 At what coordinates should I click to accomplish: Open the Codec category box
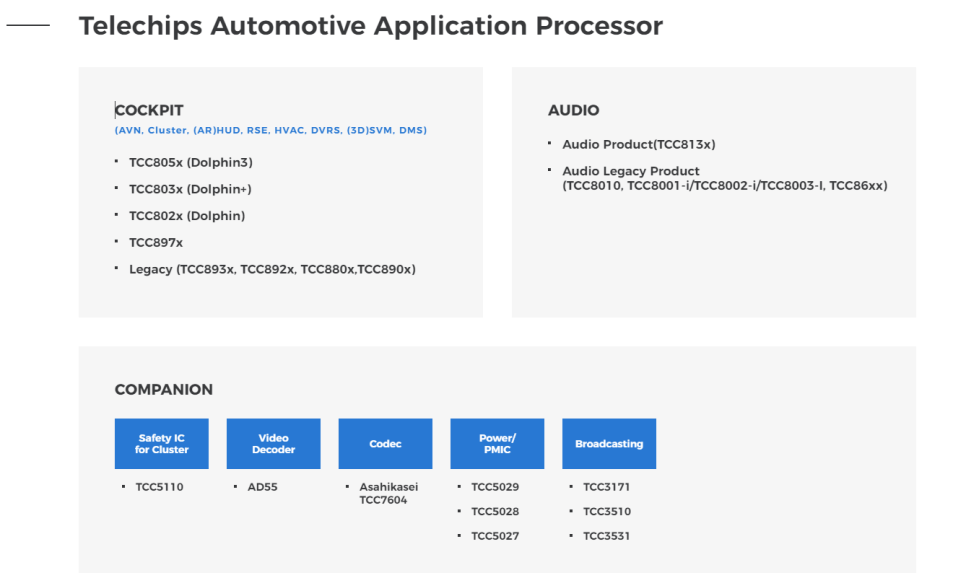385,444
